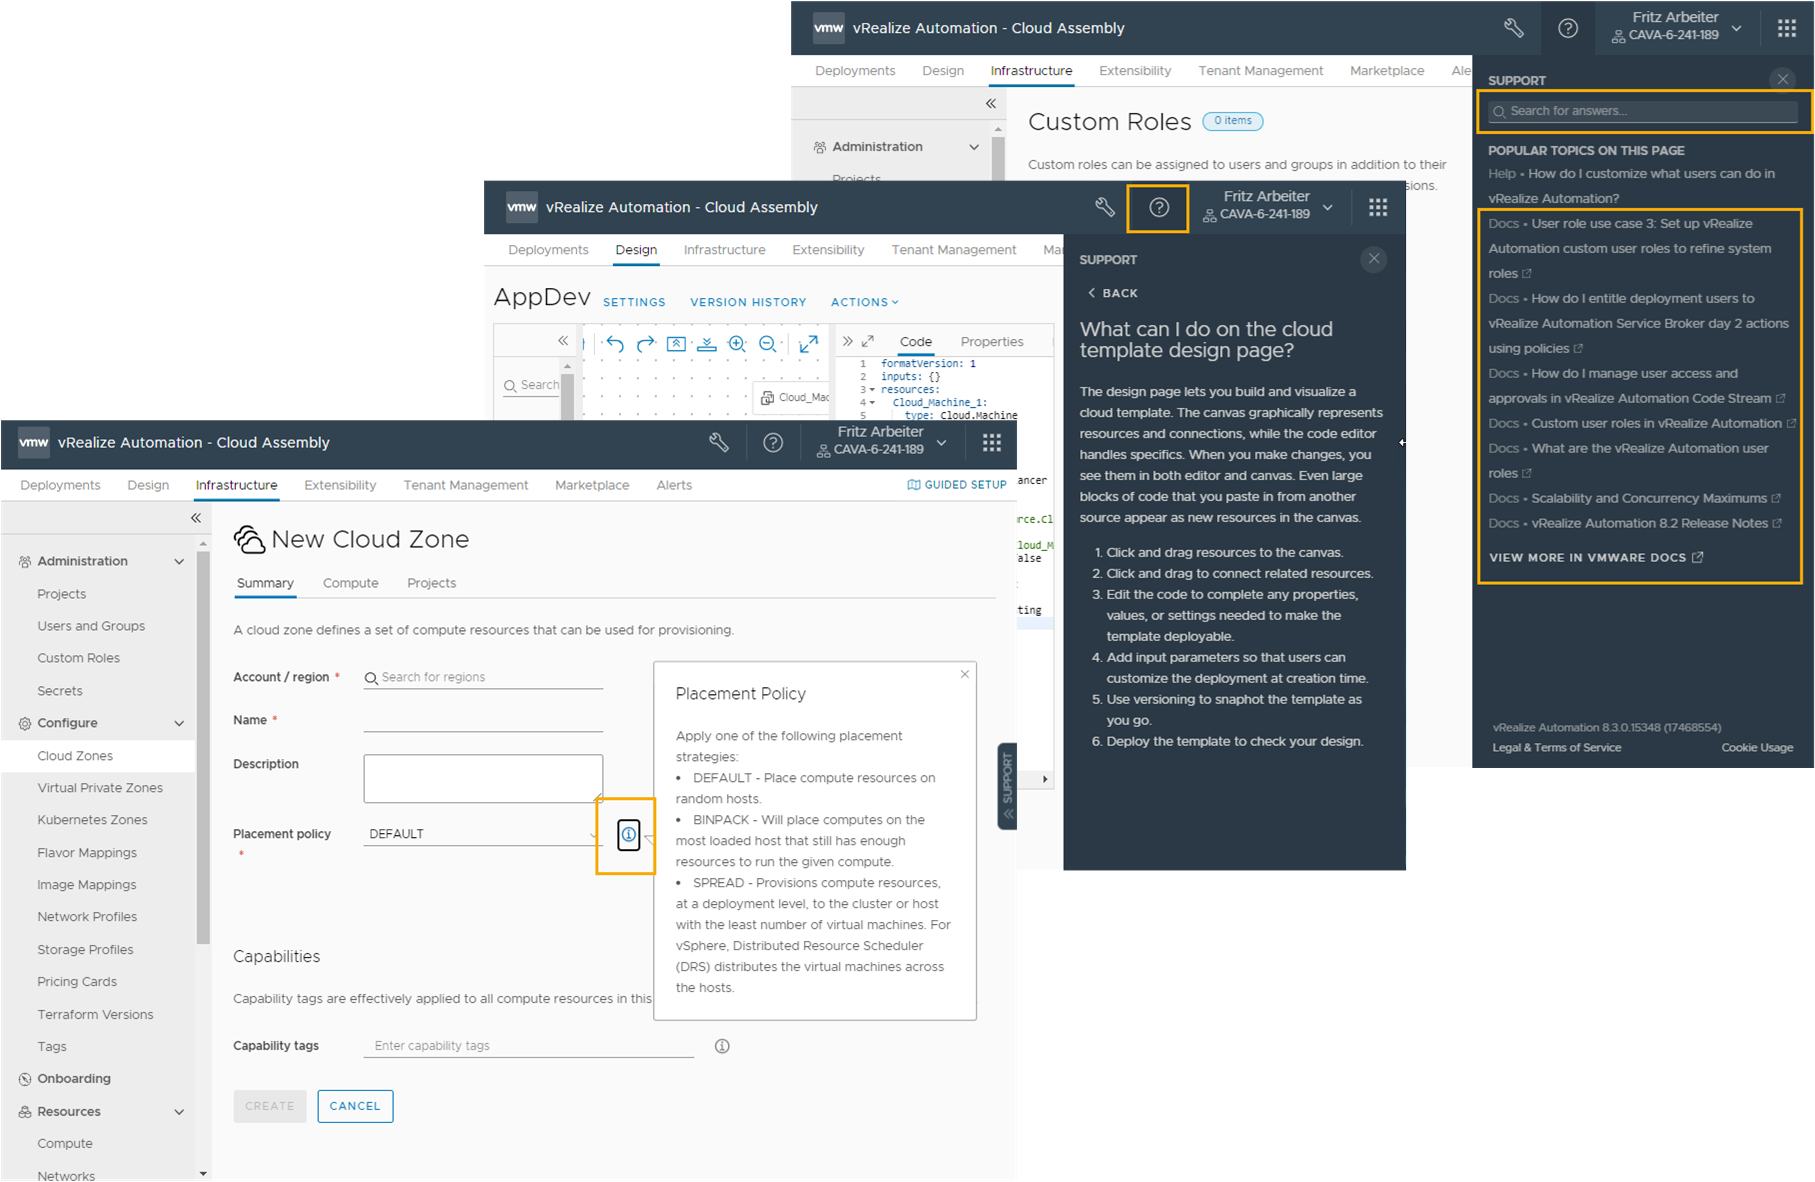The width and height of the screenshot is (1815, 1182).
Task: Click the CREATE button
Action: coord(270,1106)
